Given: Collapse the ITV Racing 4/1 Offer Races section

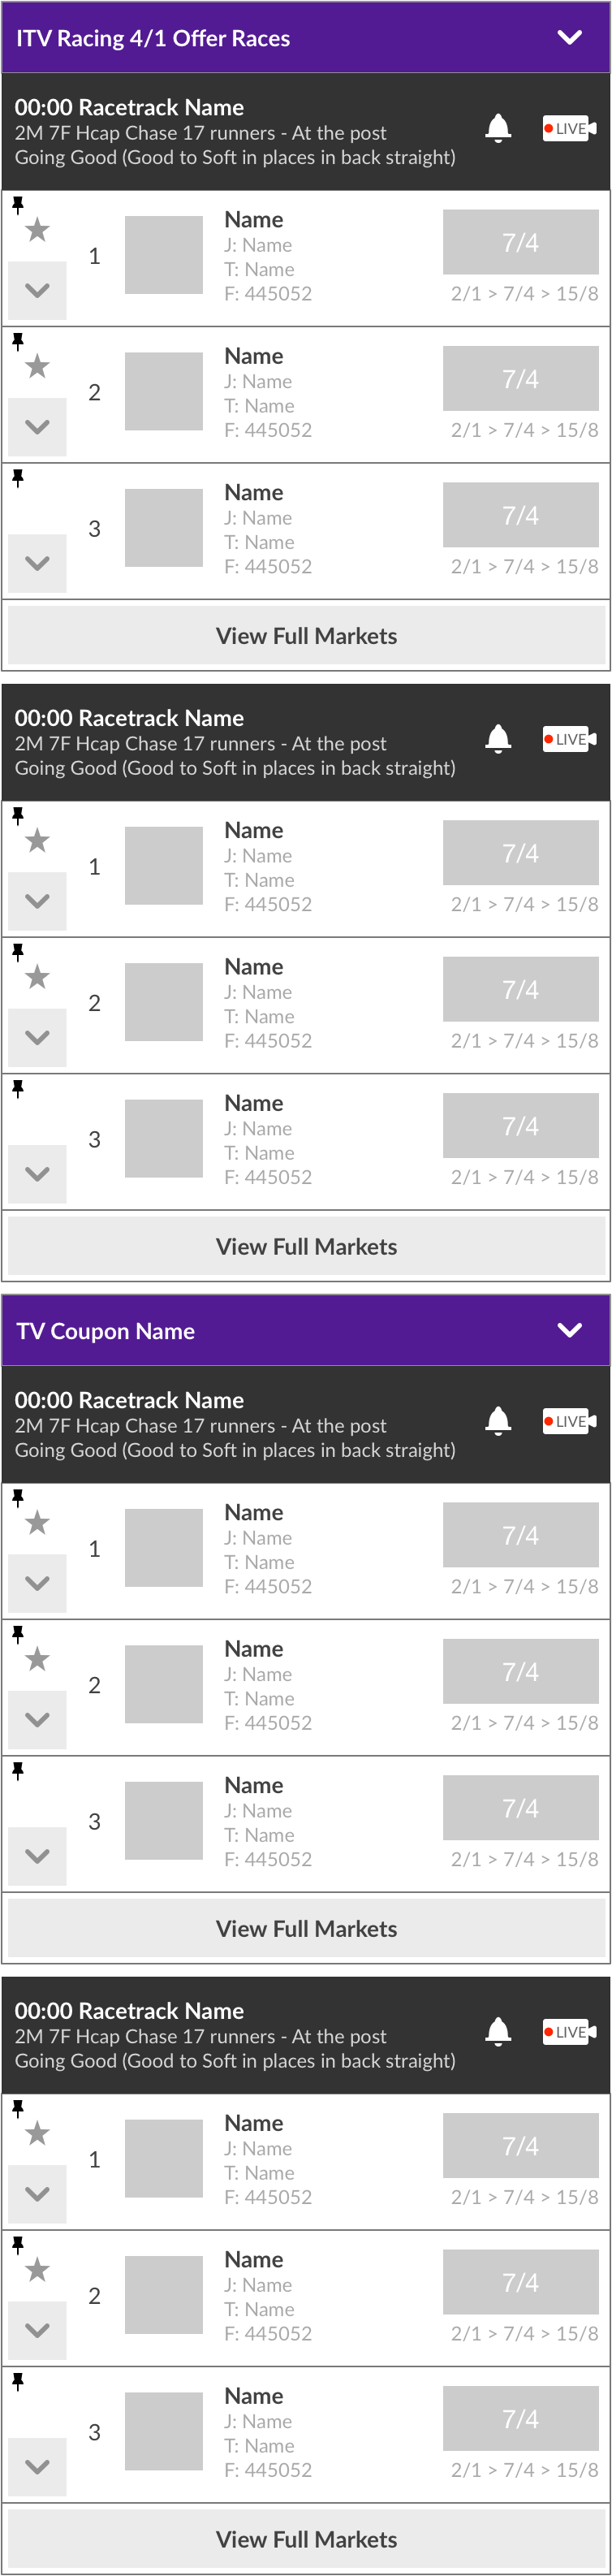Looking at the screenshot, I should click(x=569, y=38).
